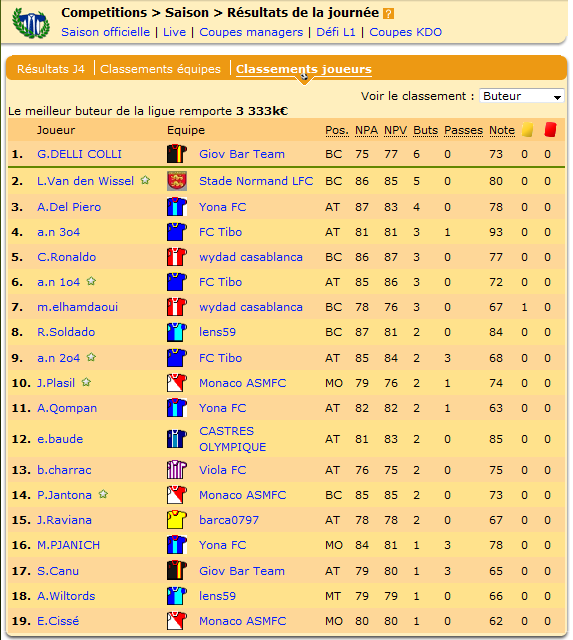Click the NPV column header
Screen dimensions: 573x640
point(395,130)
